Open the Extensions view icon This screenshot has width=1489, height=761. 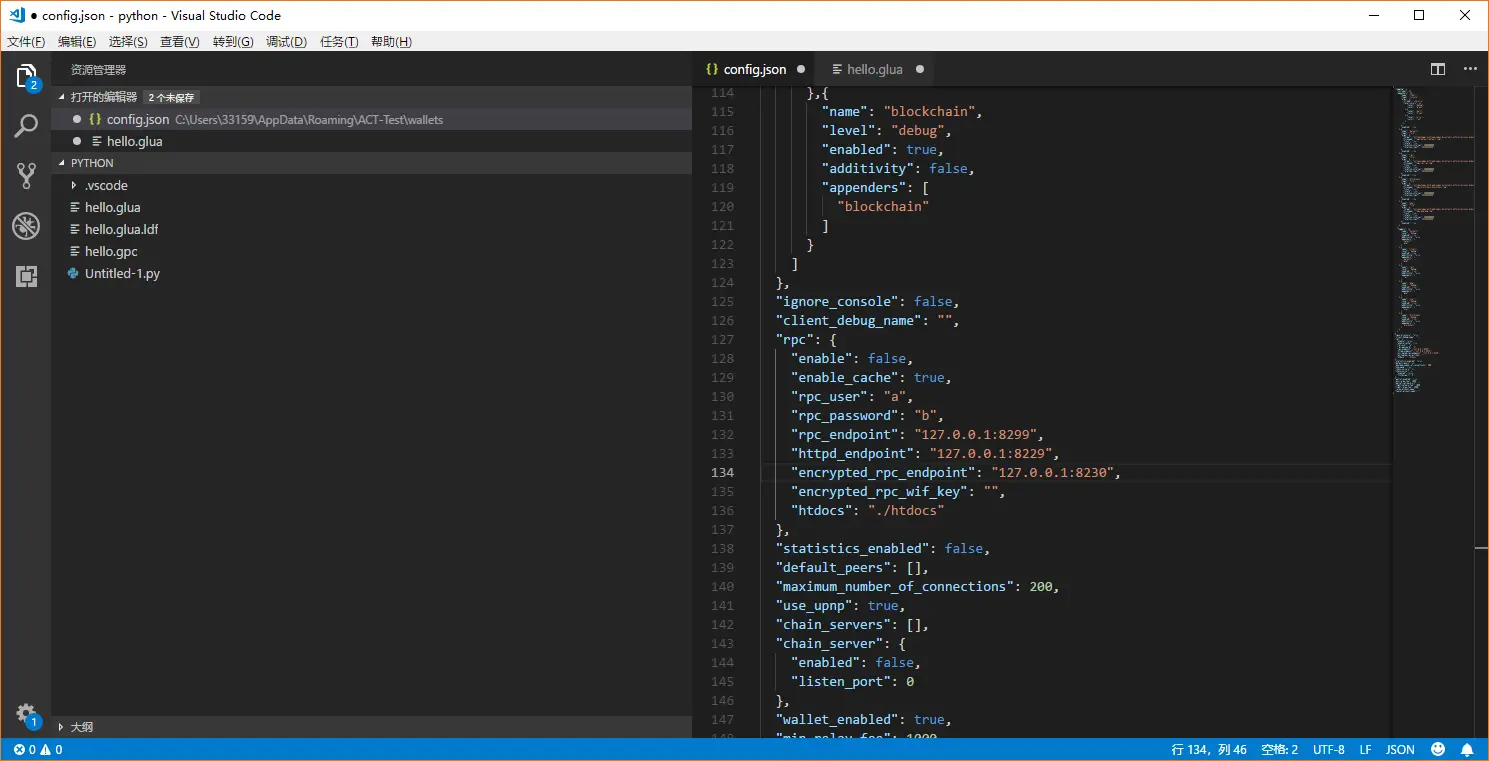[26, 276]
